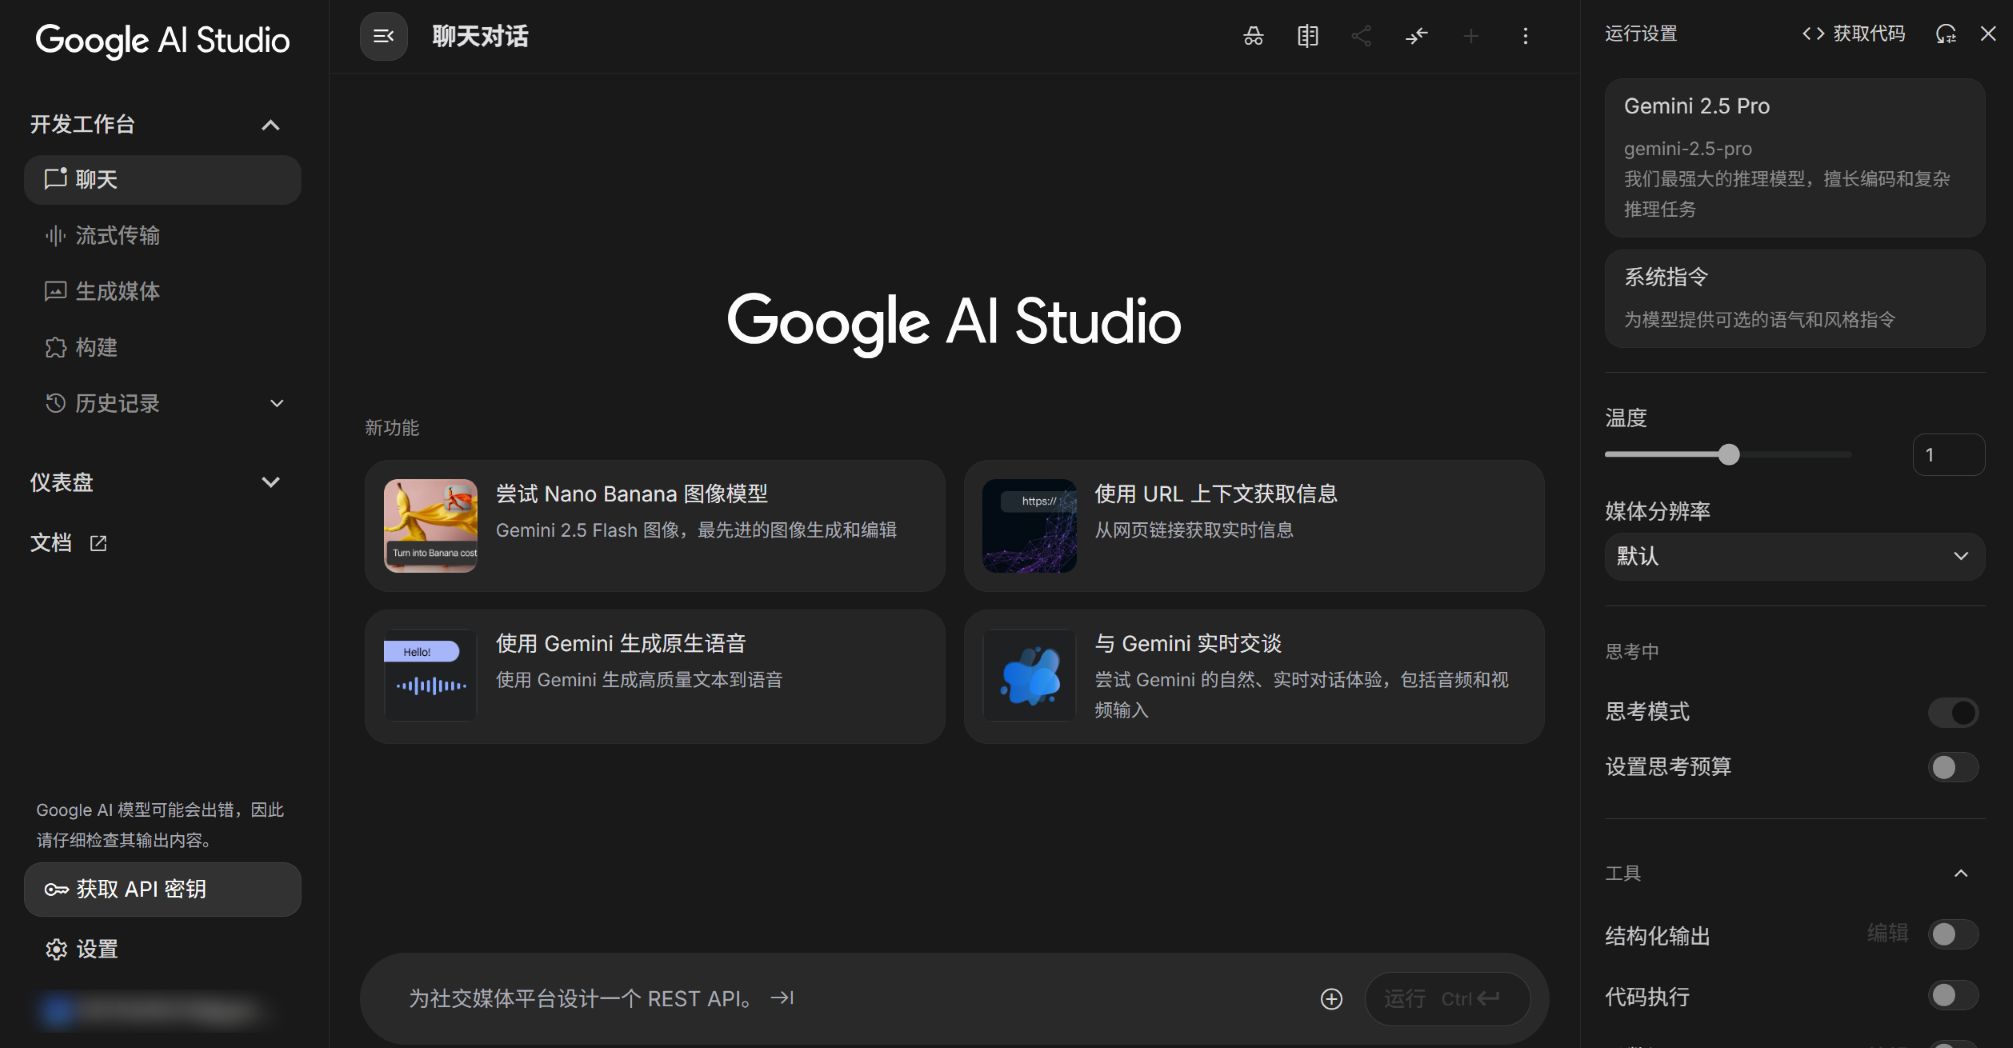Viewport: 2013px width, 1048px height.
Task: Toggle the 思考模式 switch
Action: (1952, 712)
